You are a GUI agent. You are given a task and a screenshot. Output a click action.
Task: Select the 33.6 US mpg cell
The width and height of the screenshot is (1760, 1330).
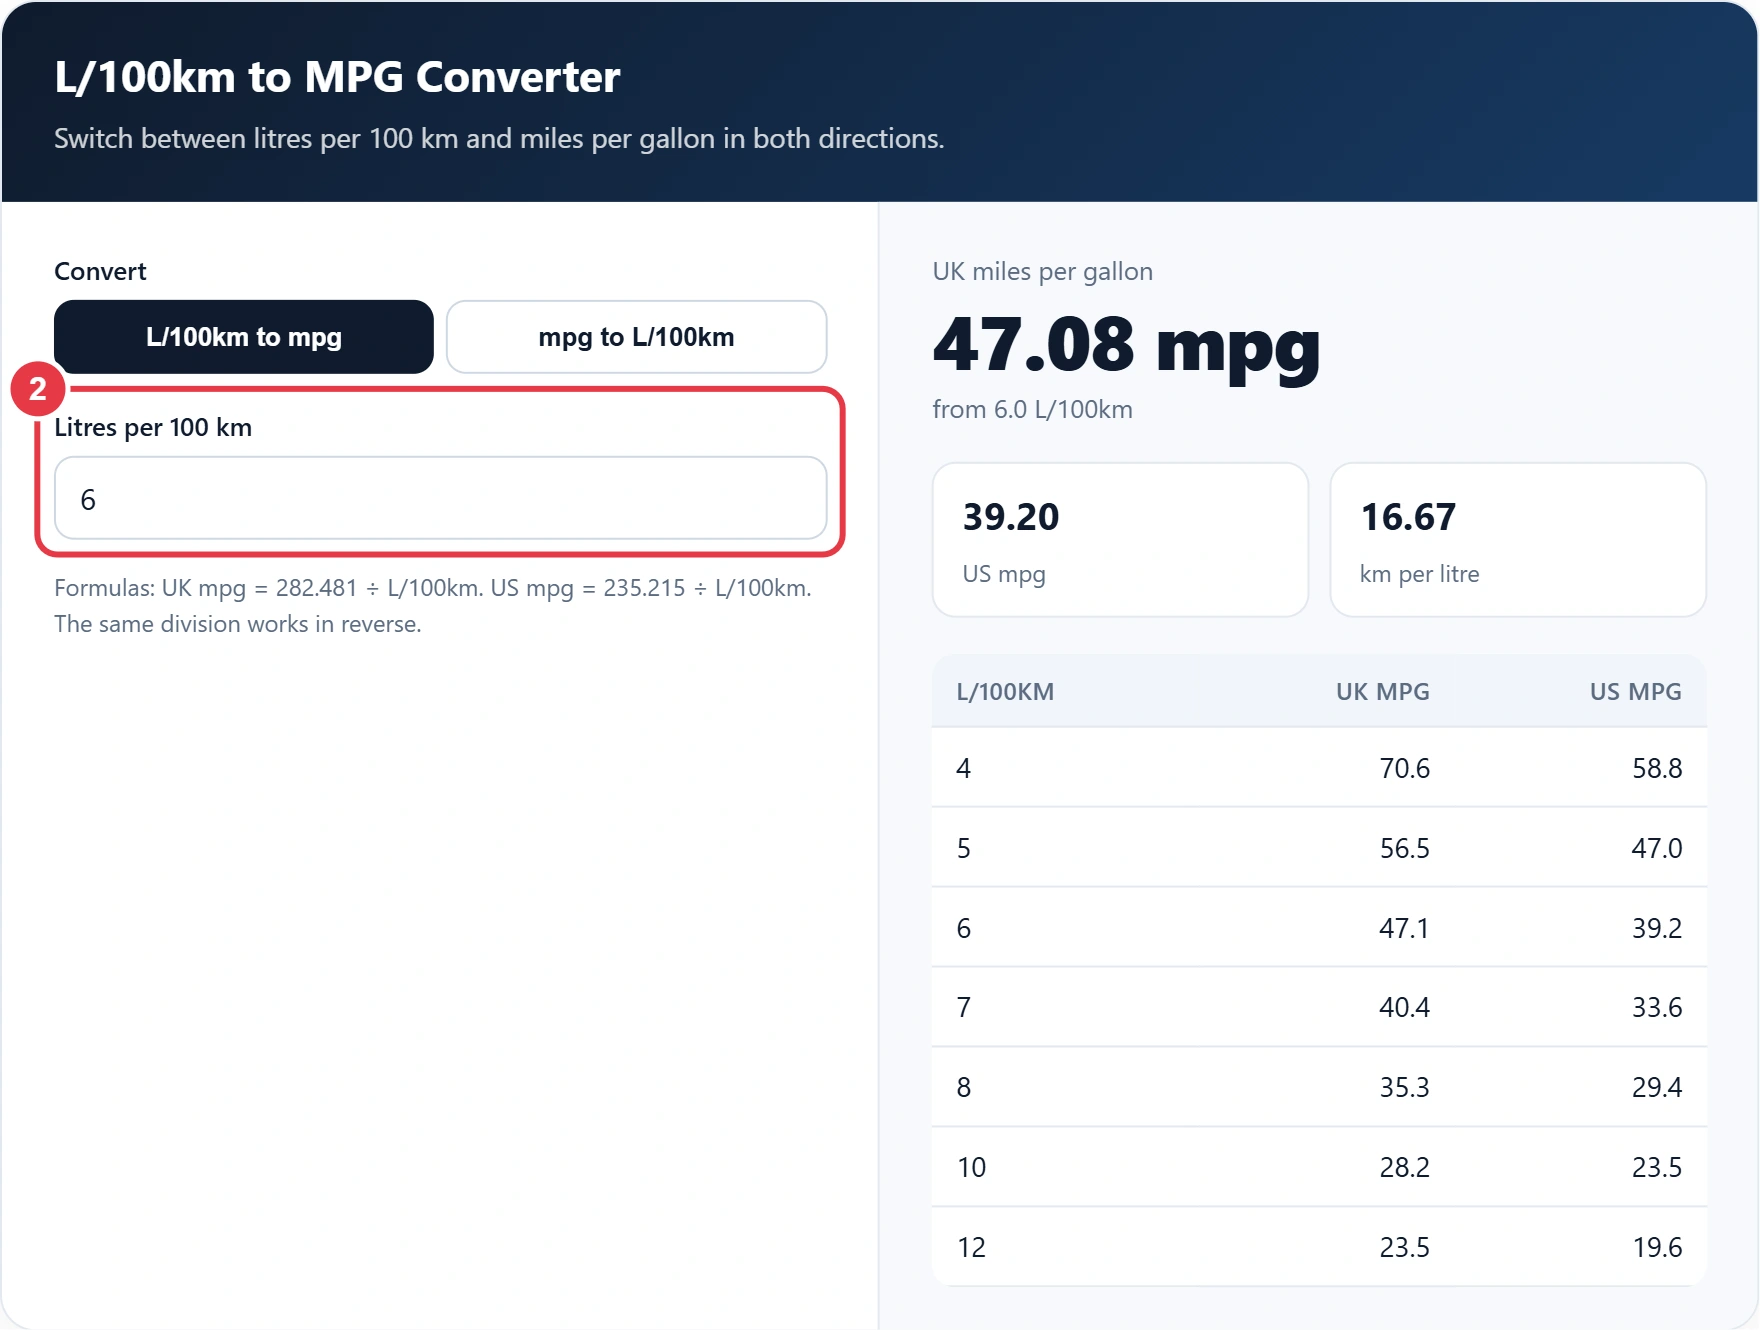(1657, 1007)
